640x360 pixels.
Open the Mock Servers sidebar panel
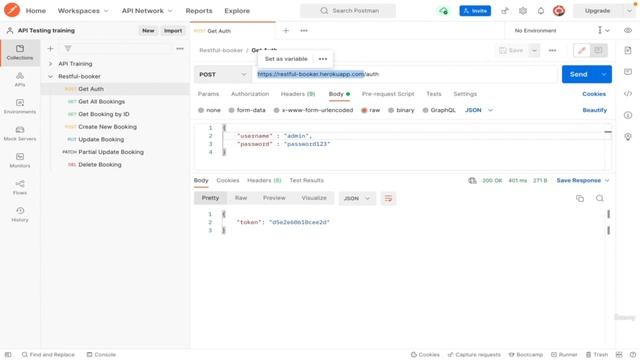pos(20,133)
